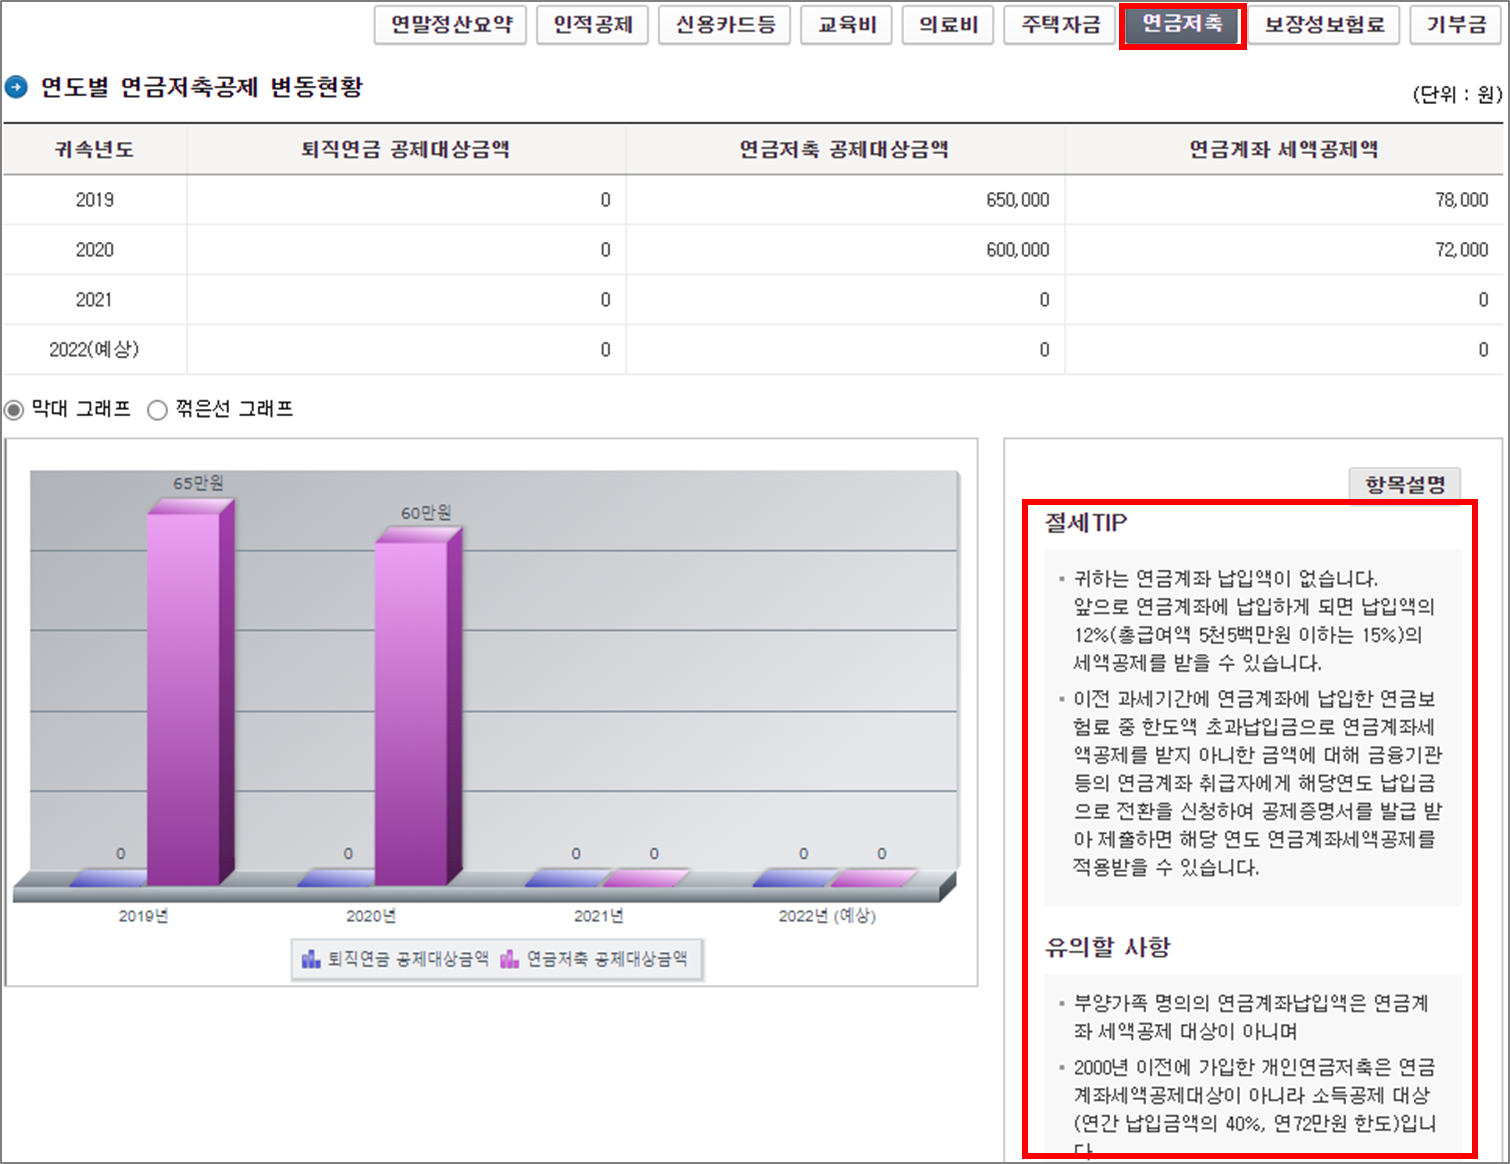Click the blue arrow icon beside 연도별 연금저축공제 변동현황
Image resolution: width=1510 pixels, height=1164 pixels.
[x=16, y=87]
